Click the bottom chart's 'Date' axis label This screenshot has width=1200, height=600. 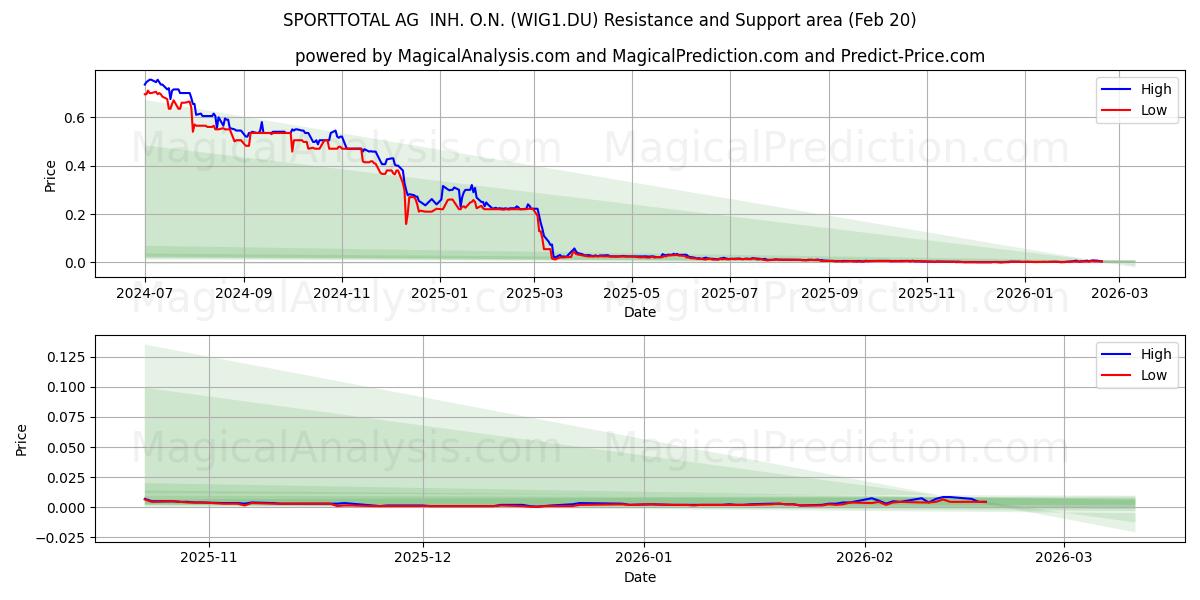click(640, 577)
